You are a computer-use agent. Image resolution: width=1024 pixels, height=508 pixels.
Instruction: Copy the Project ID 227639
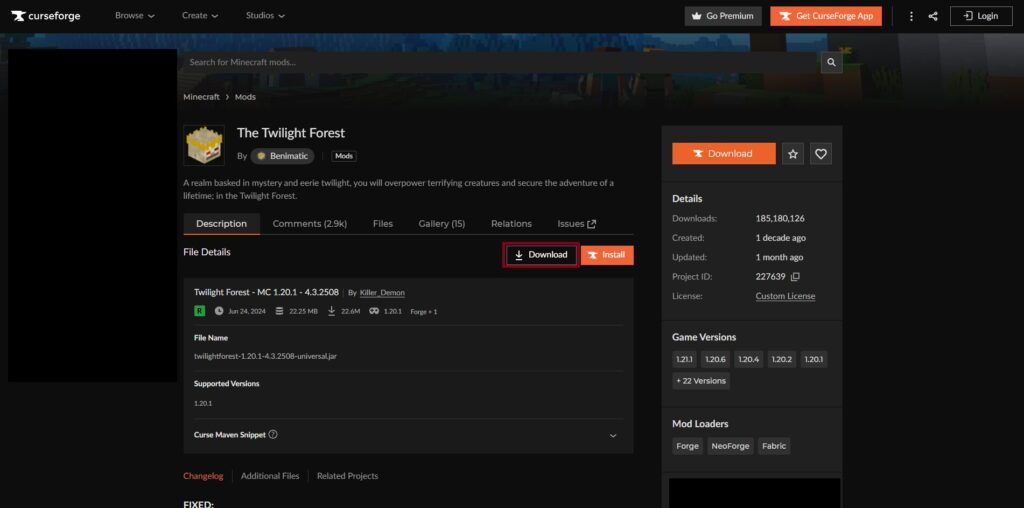pyautogui.click(x=796, y=277)
